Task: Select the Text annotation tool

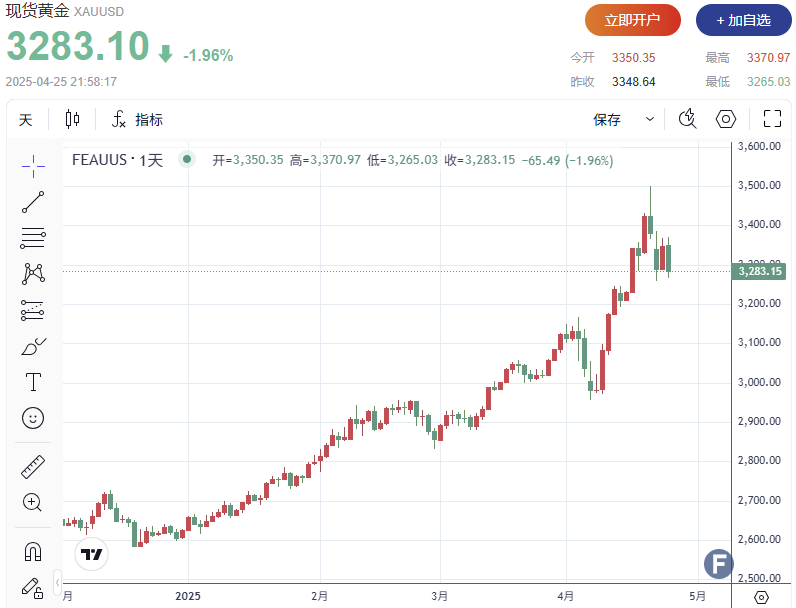Action: click(x=33, y=382)
